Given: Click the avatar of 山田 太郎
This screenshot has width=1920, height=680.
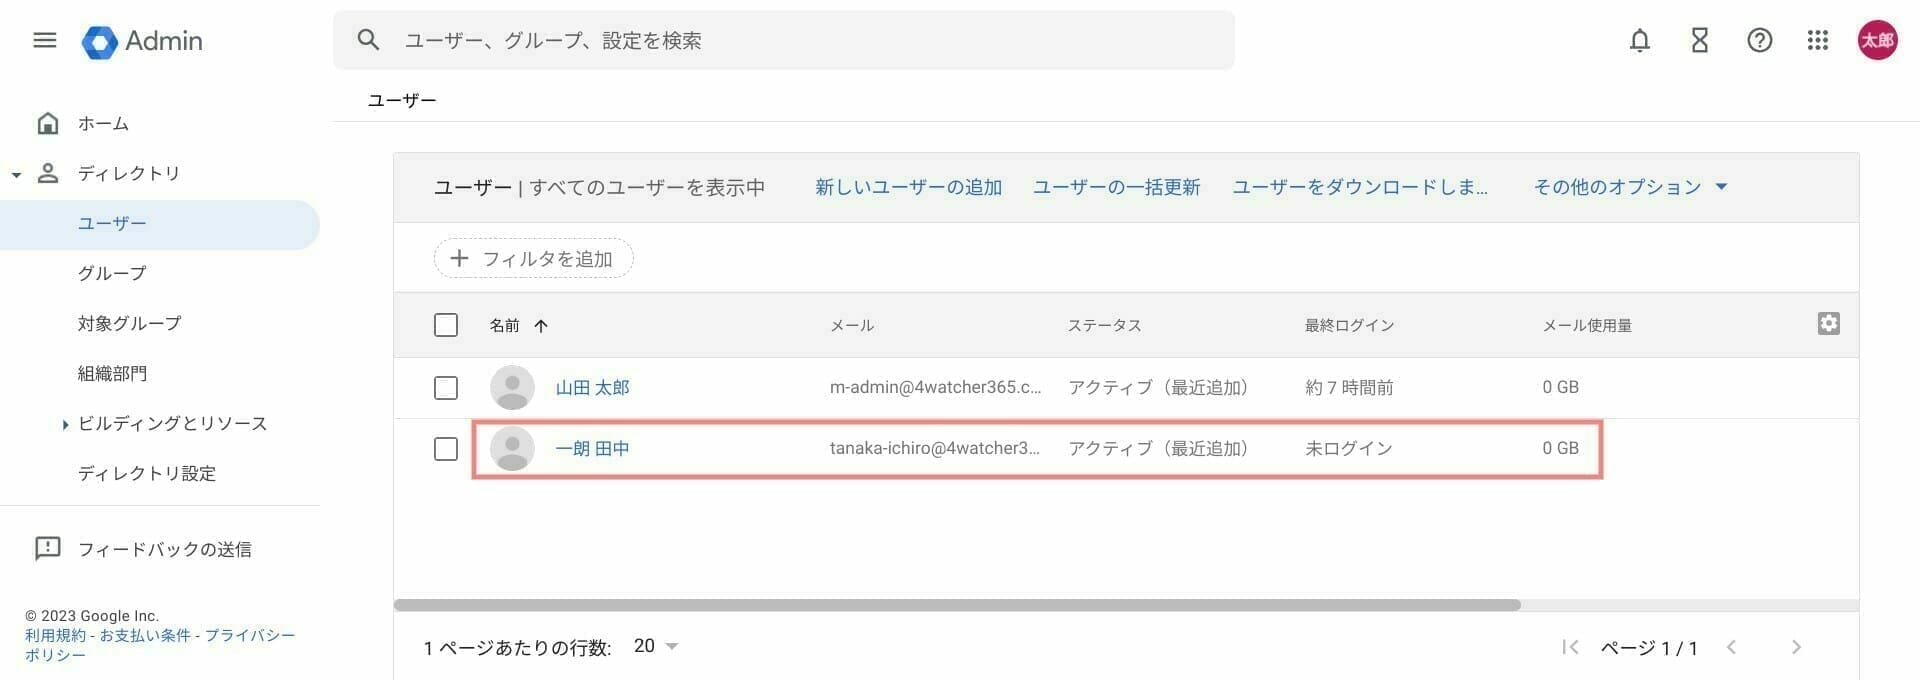Looking at the screenshot, I should point(512,387).
